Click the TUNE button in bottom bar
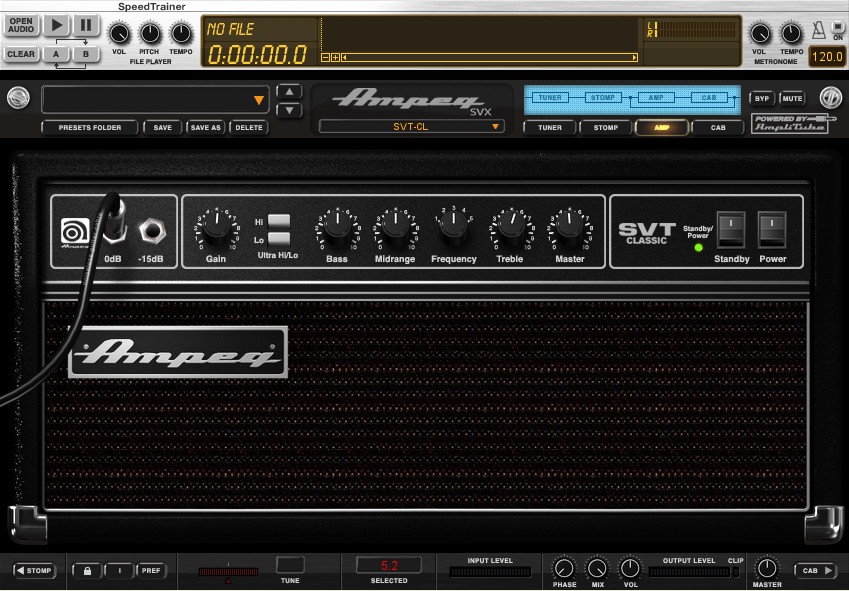This screenshot has width=849, height=591. 290,565
